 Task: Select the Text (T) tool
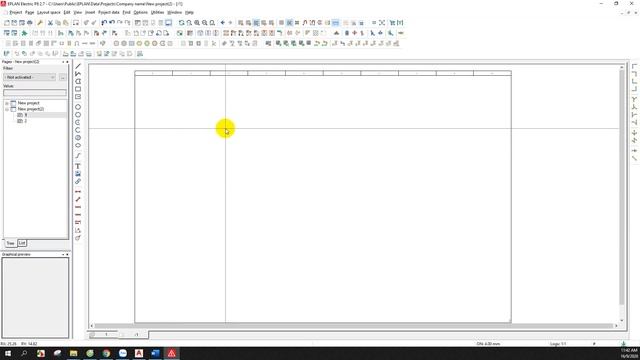pyautogui.click(x=78, y=166)
